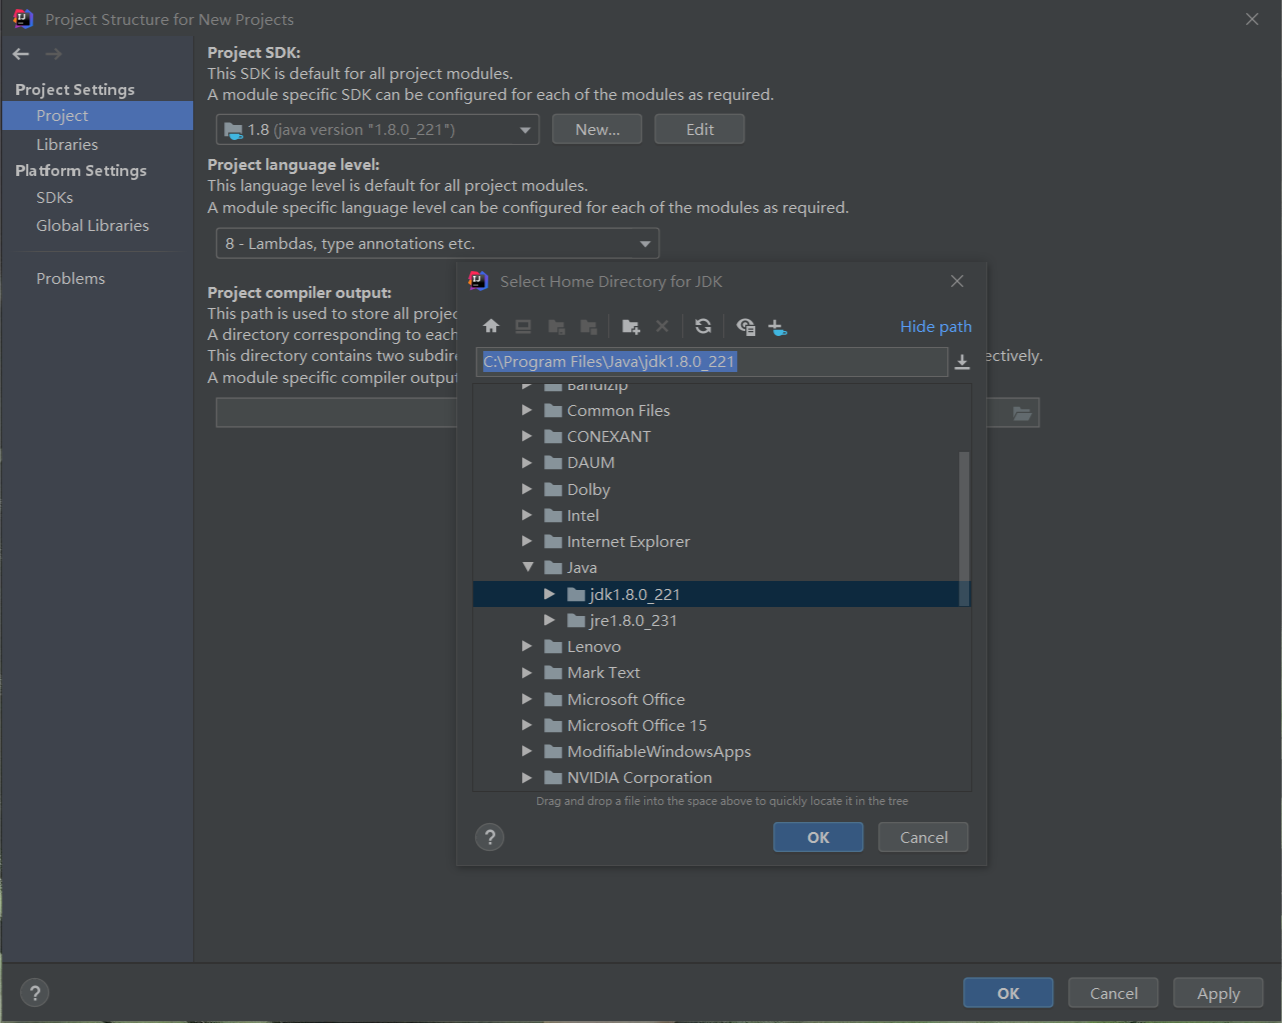Viewport: 1282px width, 1023px height.
Task: Browse for compiler output folder icon
Action: 1022,413
